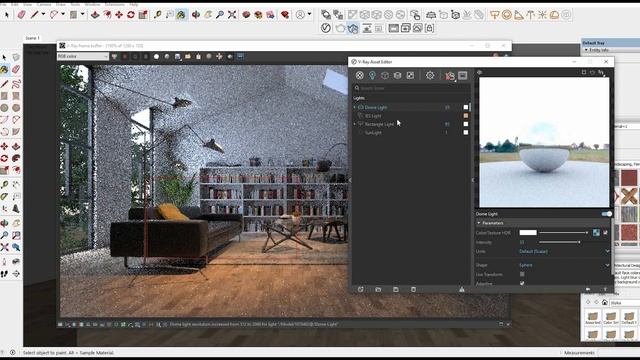Screen dimensions: 640x360
Task: Open the Arc tool dropdown arrow
Action: (63, 14)
